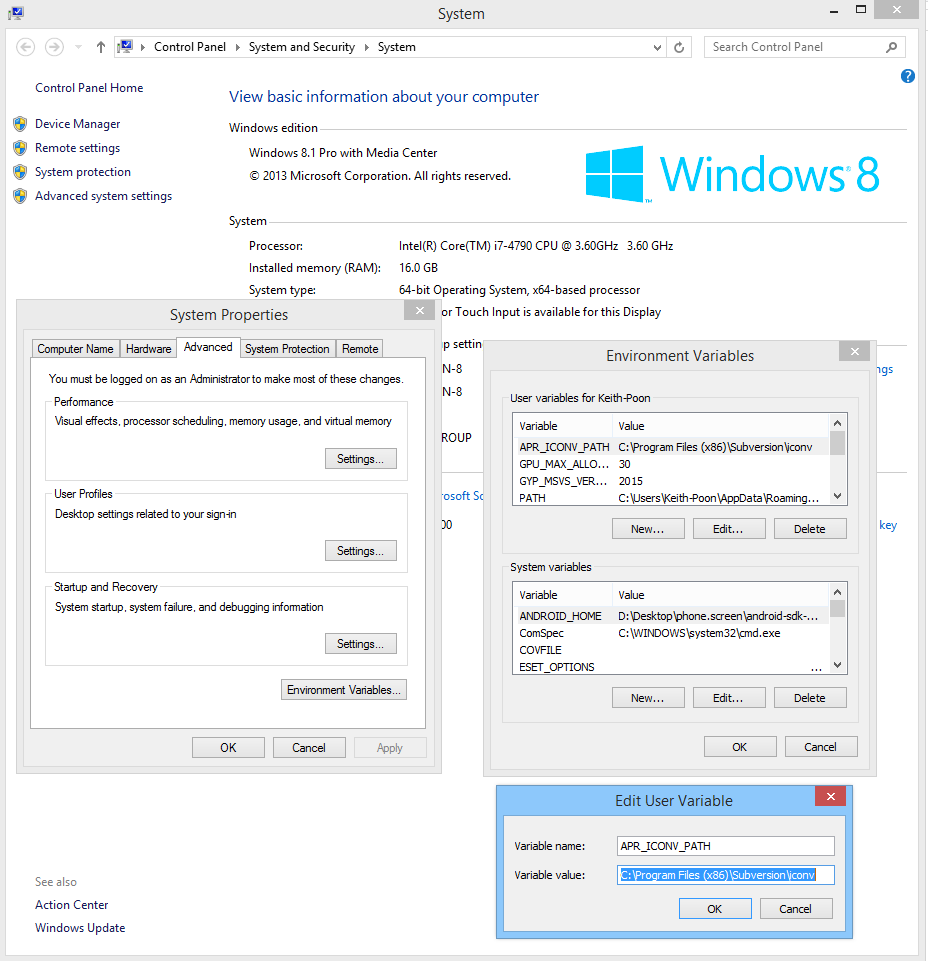928x961 pixels.
Task: Click OK in Edit User Variable
Action: point(715,909)
